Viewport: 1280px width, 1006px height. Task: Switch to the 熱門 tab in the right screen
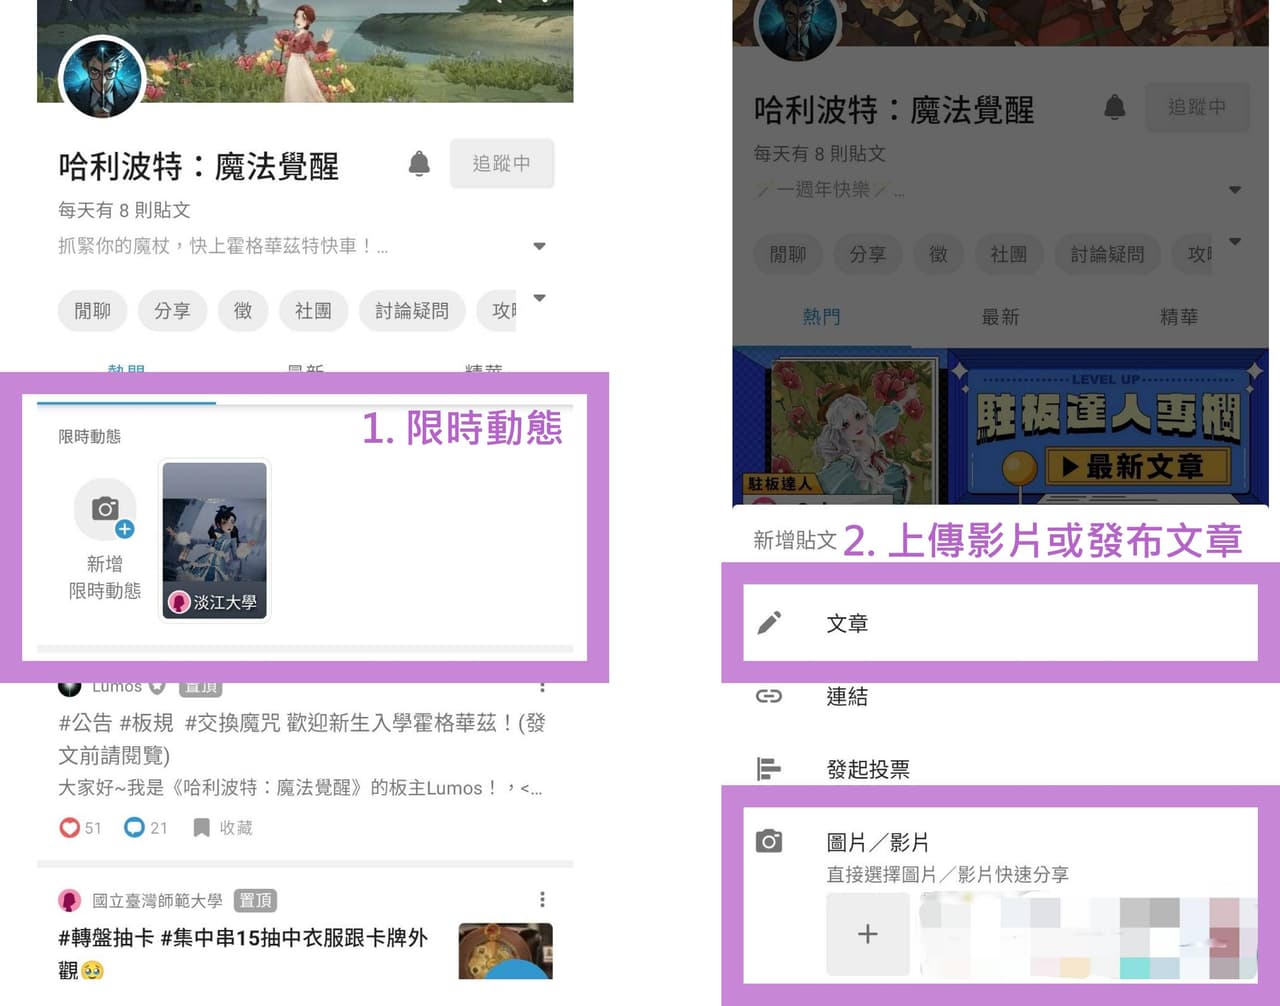(821, 317)
